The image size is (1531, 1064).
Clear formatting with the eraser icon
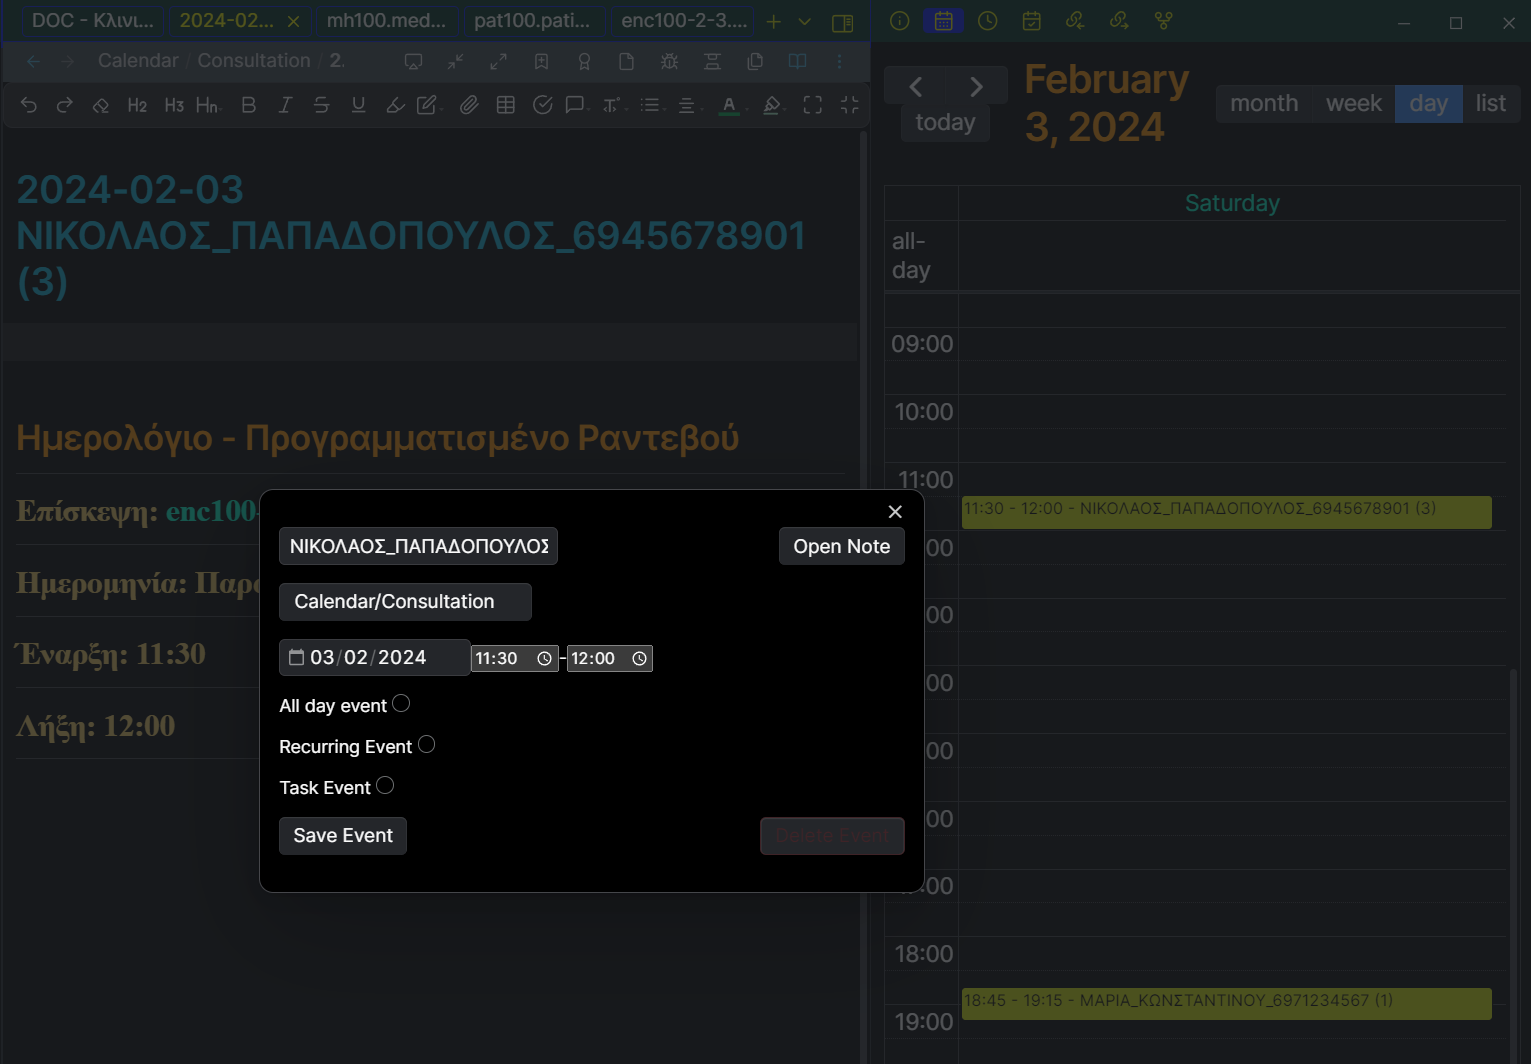[100, 105]
